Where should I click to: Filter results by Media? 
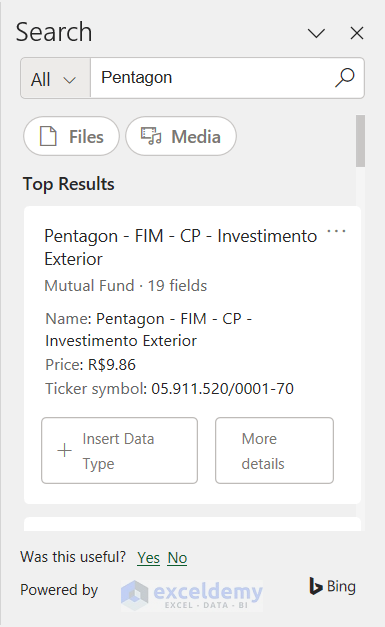click(x=181, y=136)
